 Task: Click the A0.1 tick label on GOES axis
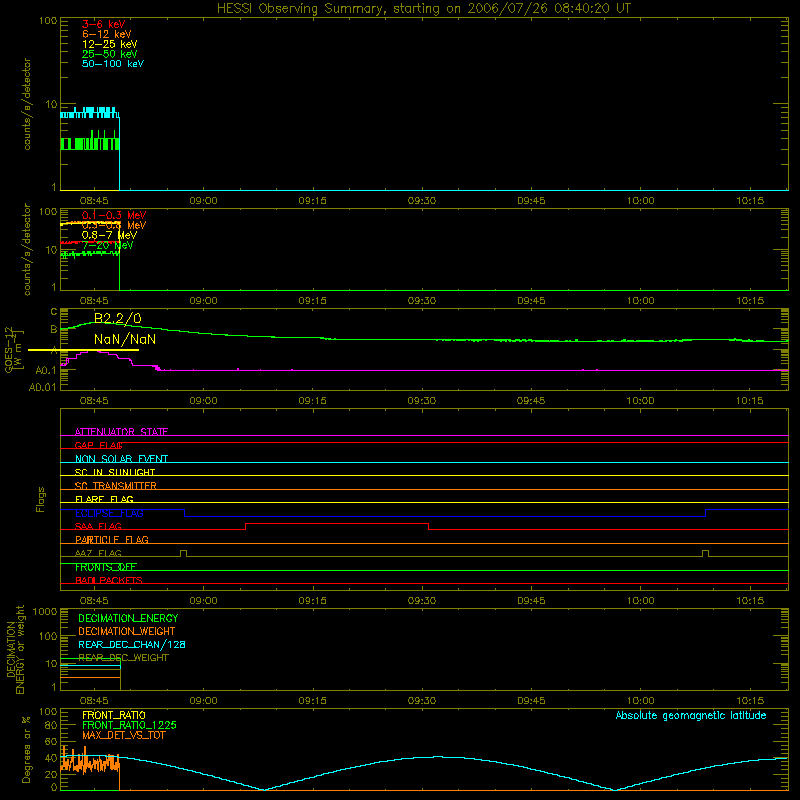[46, 370]
